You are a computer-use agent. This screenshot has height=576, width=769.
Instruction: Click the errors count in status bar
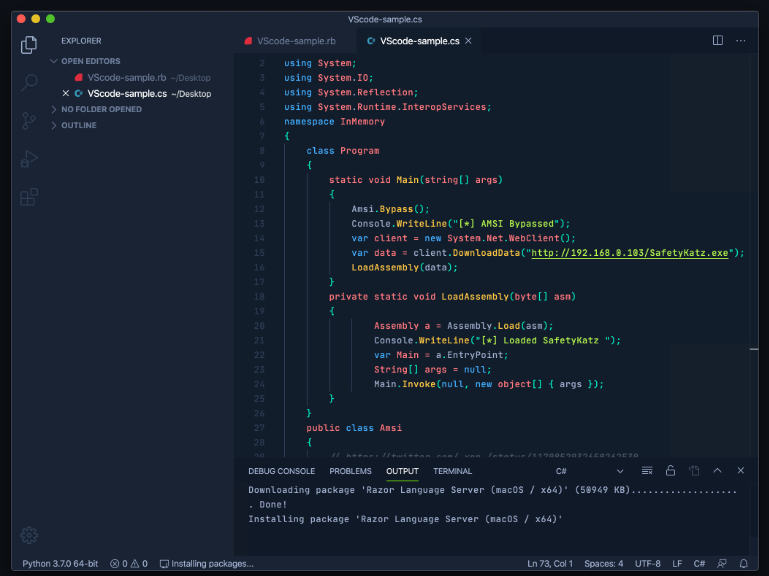click(x=119, y=564)
